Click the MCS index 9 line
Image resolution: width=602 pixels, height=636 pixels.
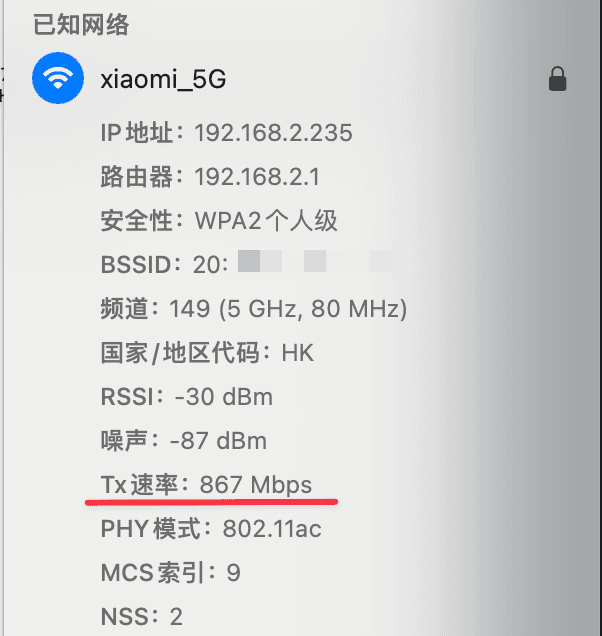click(x=170, y=573)
